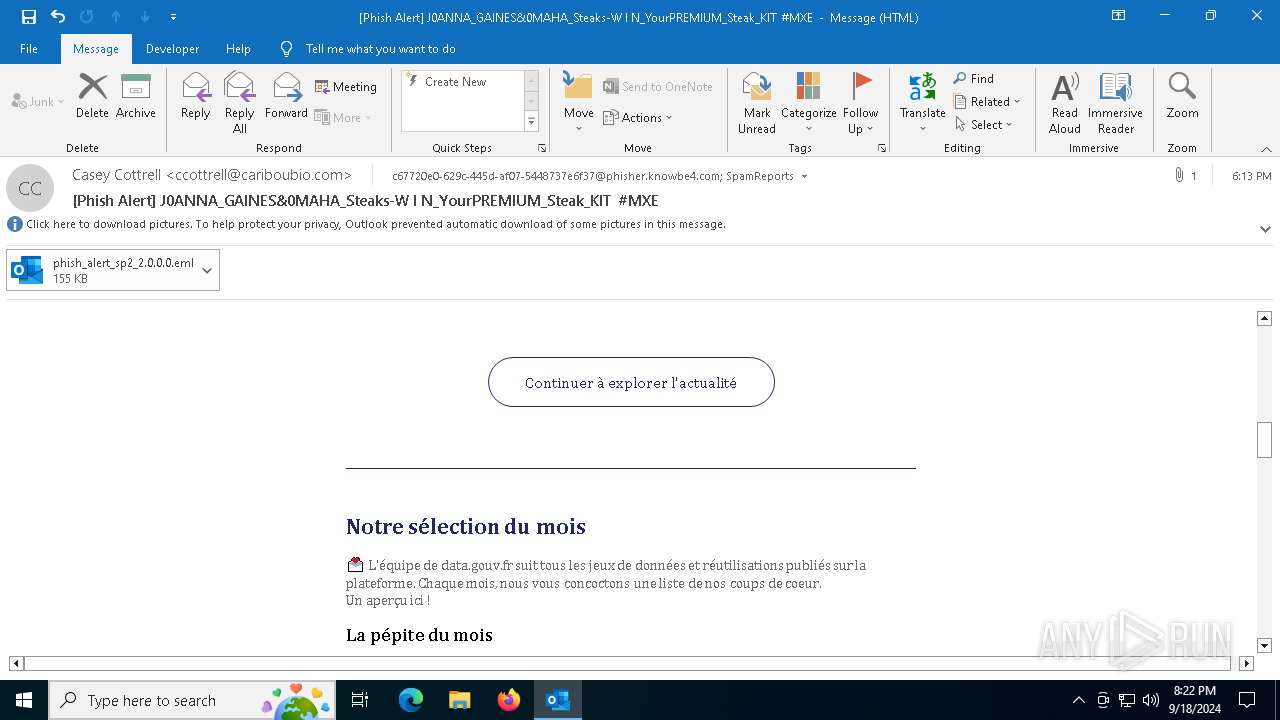
Task: Choose Reply All in the ribbon
Action: 240,103
